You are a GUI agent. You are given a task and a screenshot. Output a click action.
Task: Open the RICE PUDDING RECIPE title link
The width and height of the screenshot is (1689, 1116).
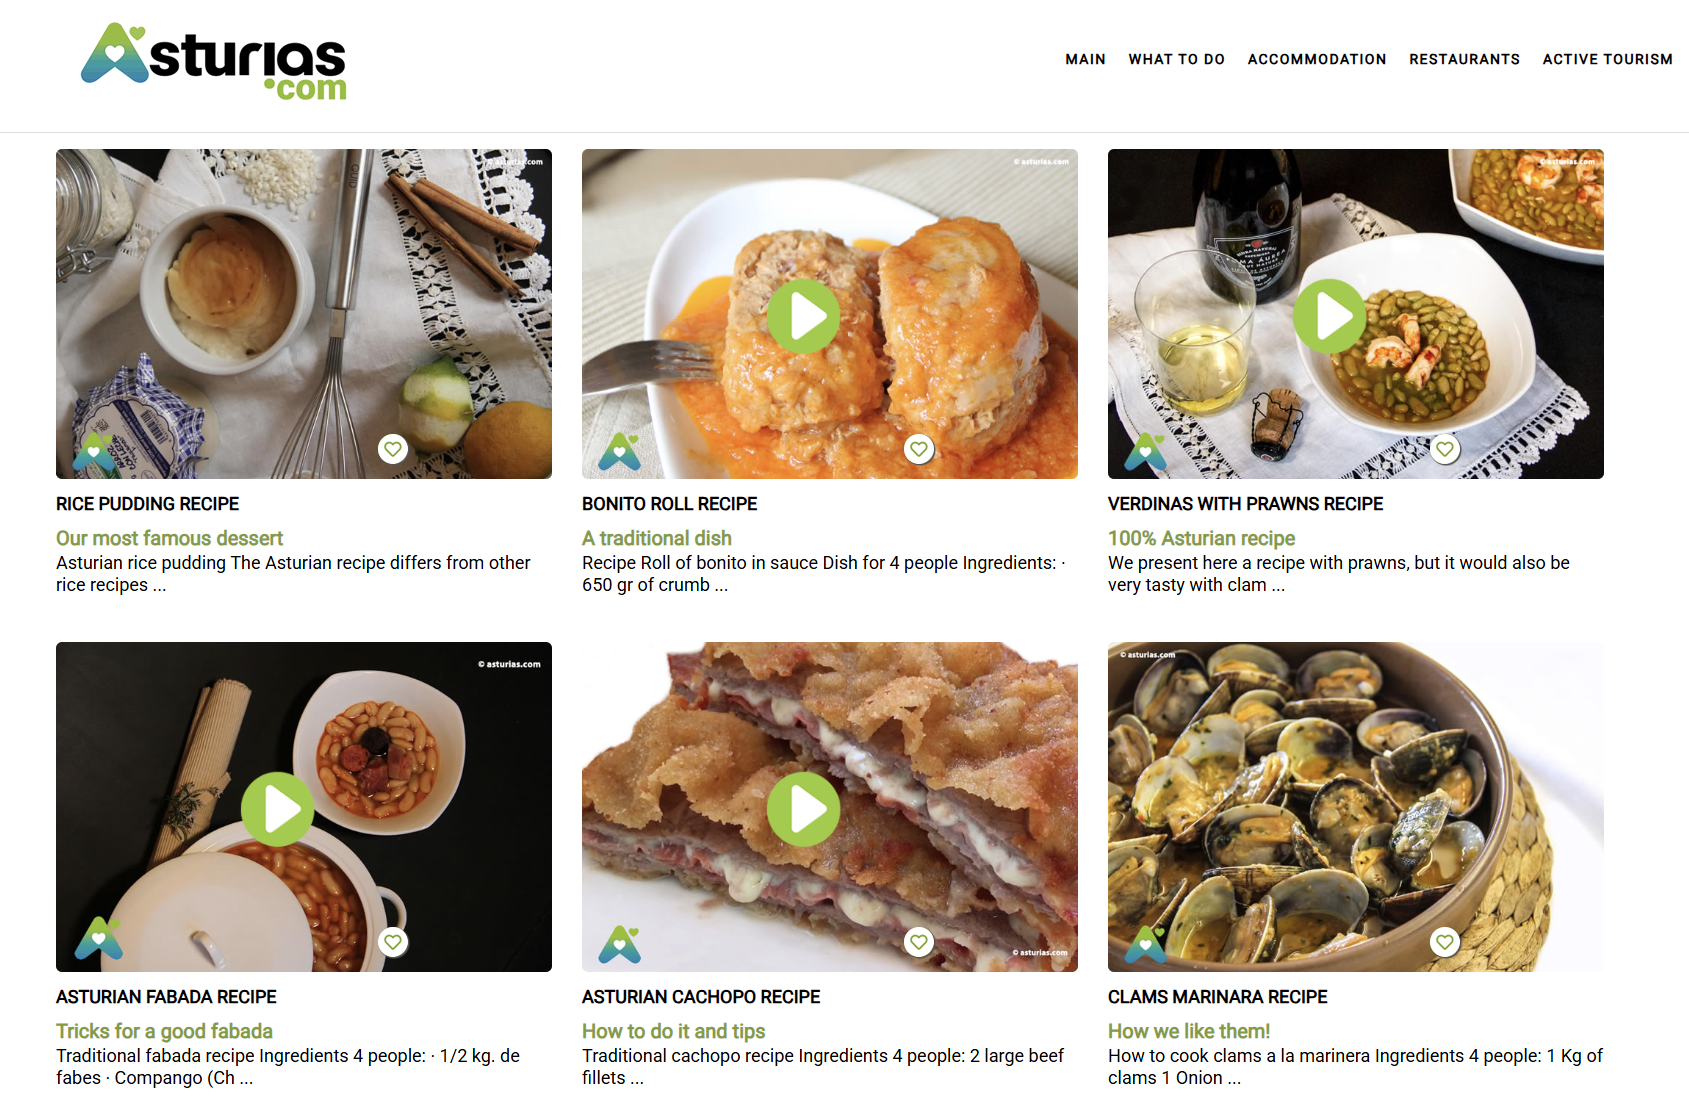148,504
